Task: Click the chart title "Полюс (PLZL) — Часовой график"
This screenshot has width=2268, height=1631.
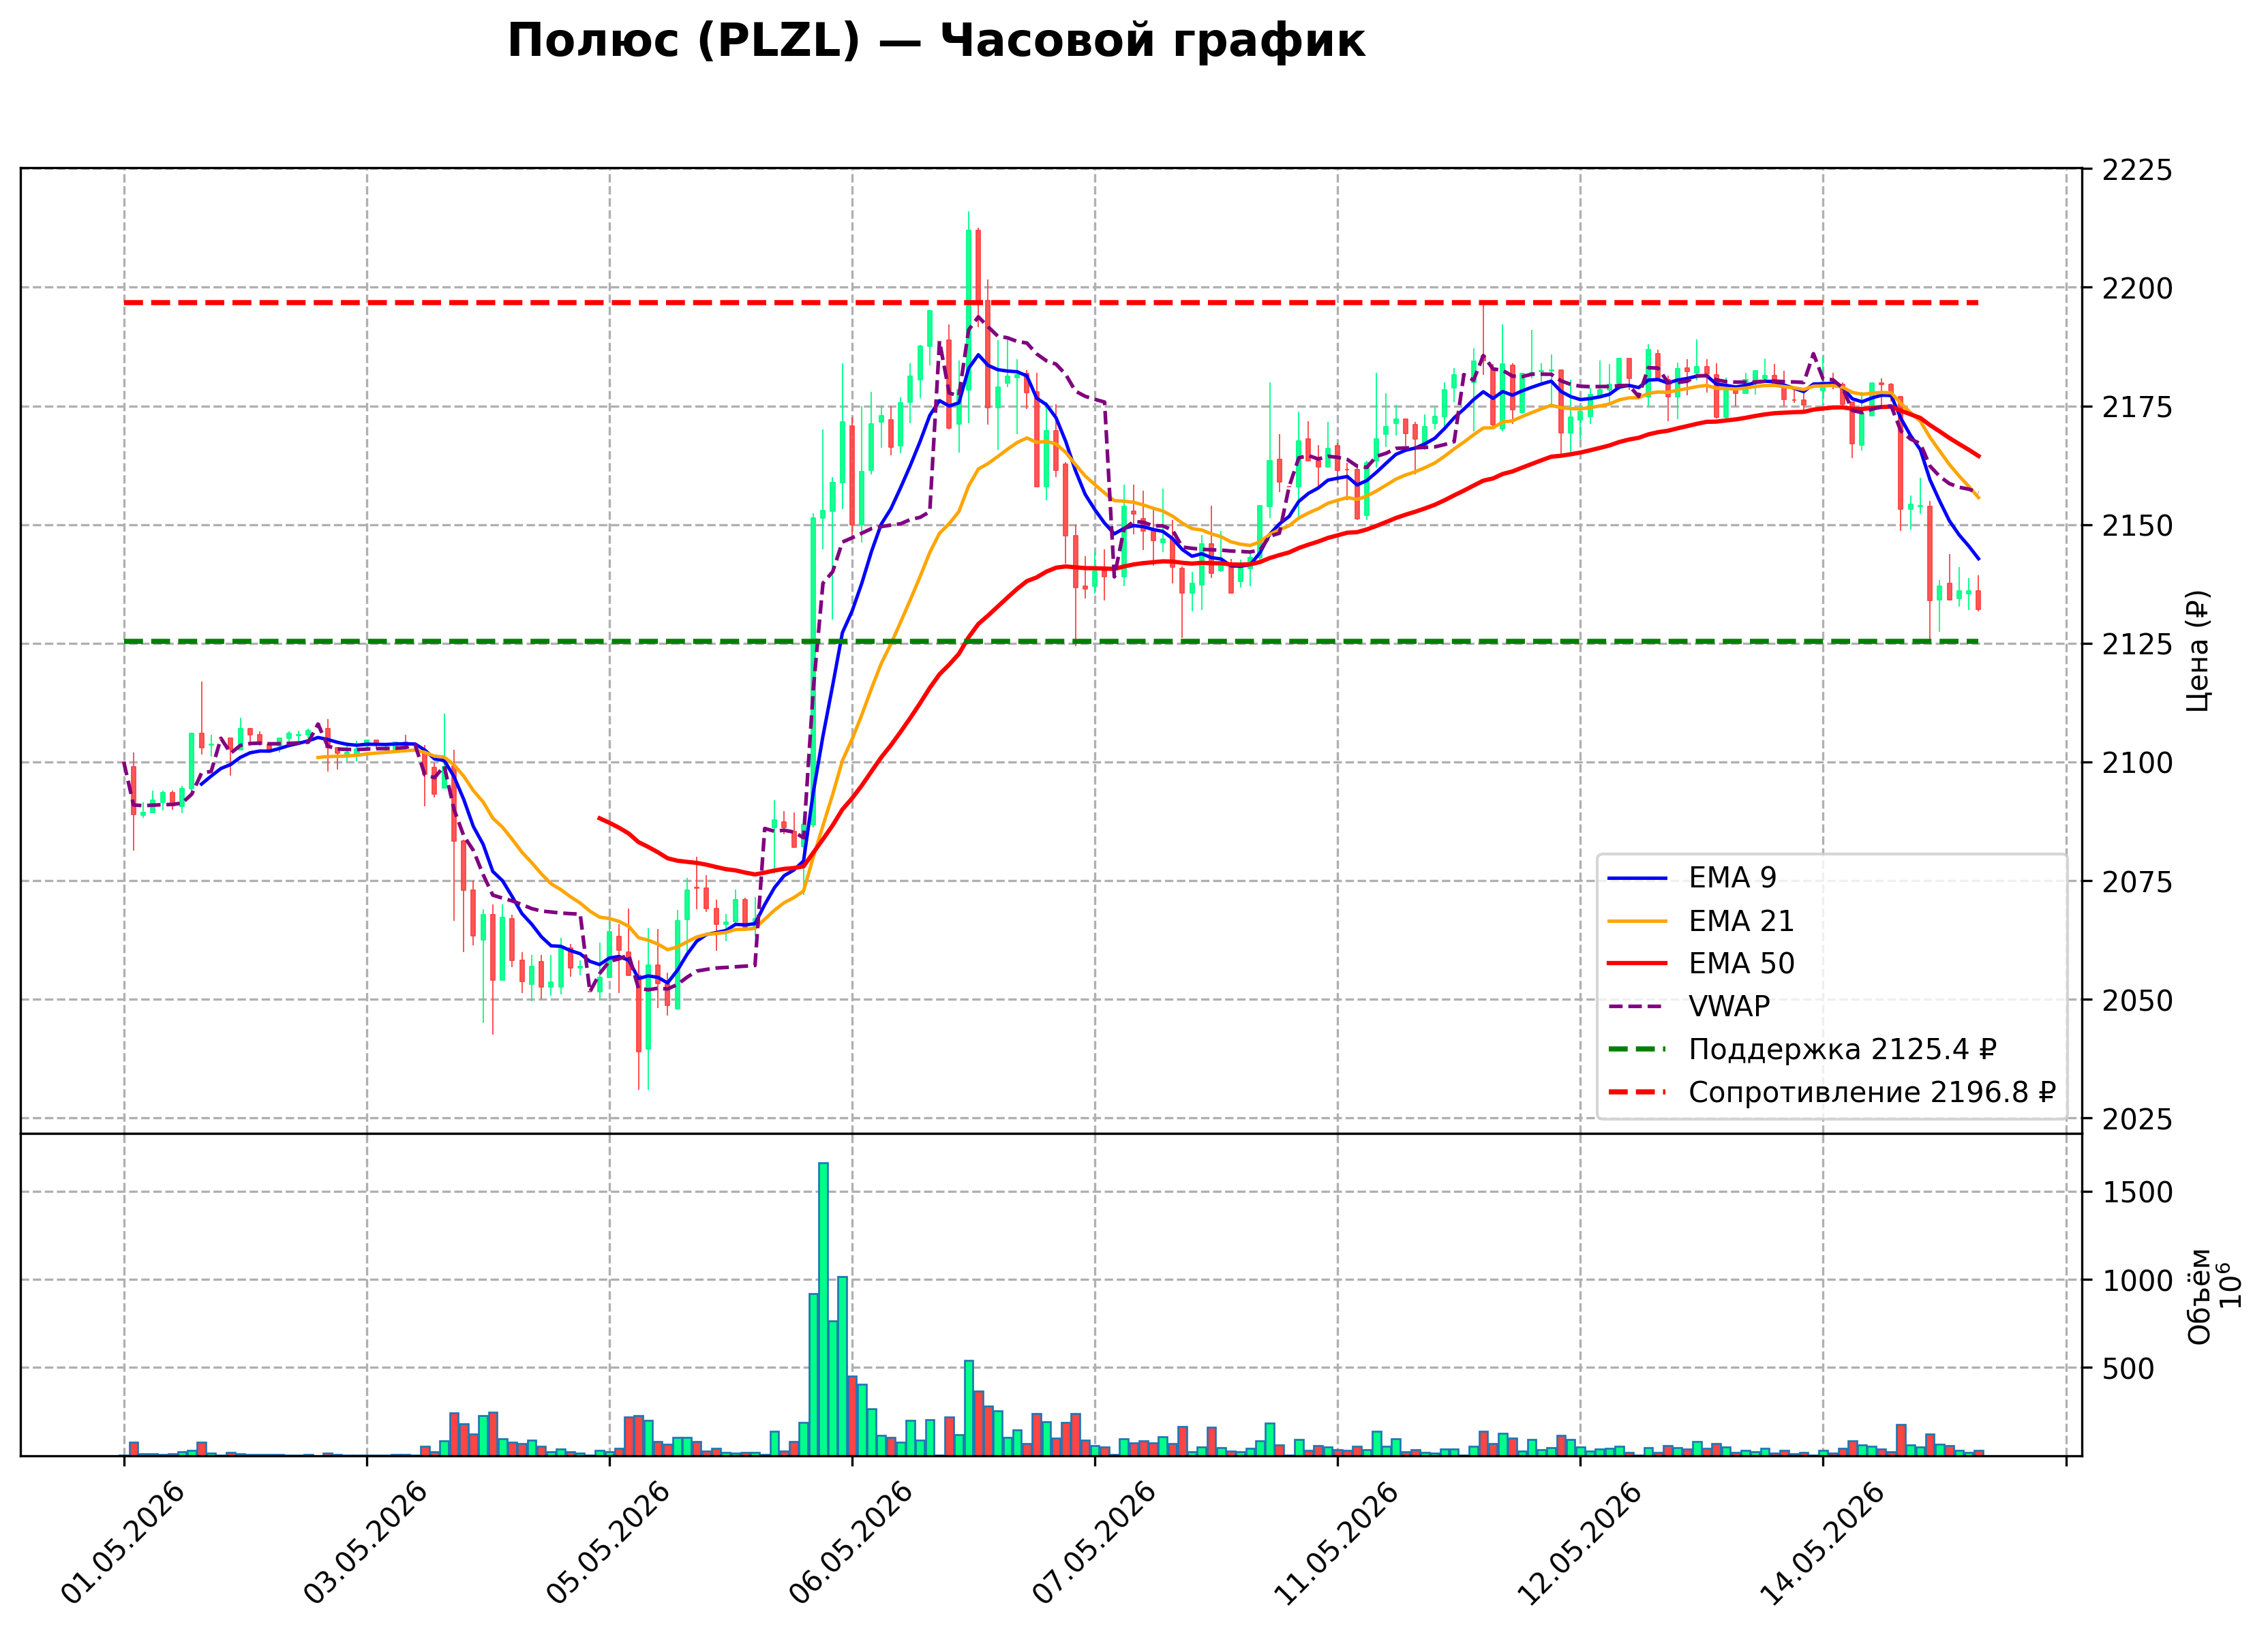Action: (936, 41)
